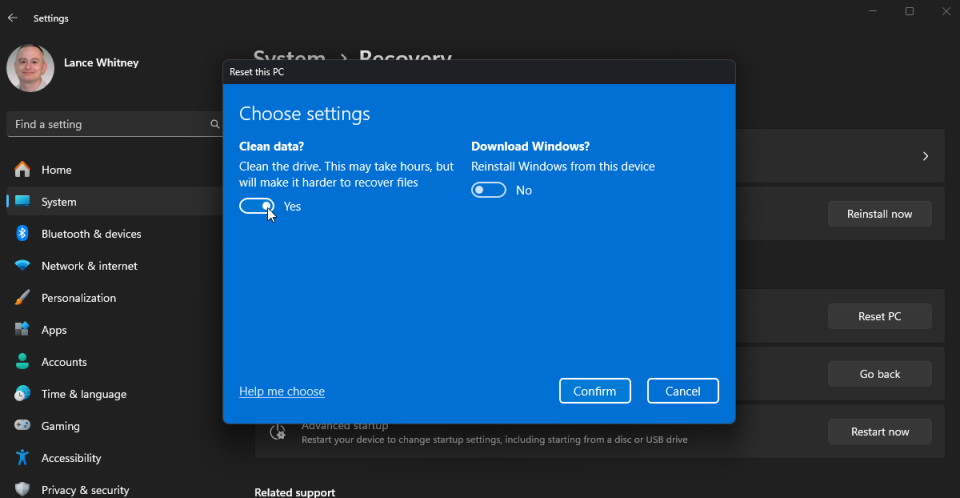Click the Network & internet wifi icon

pyautogui.click(x=23, y=266)
